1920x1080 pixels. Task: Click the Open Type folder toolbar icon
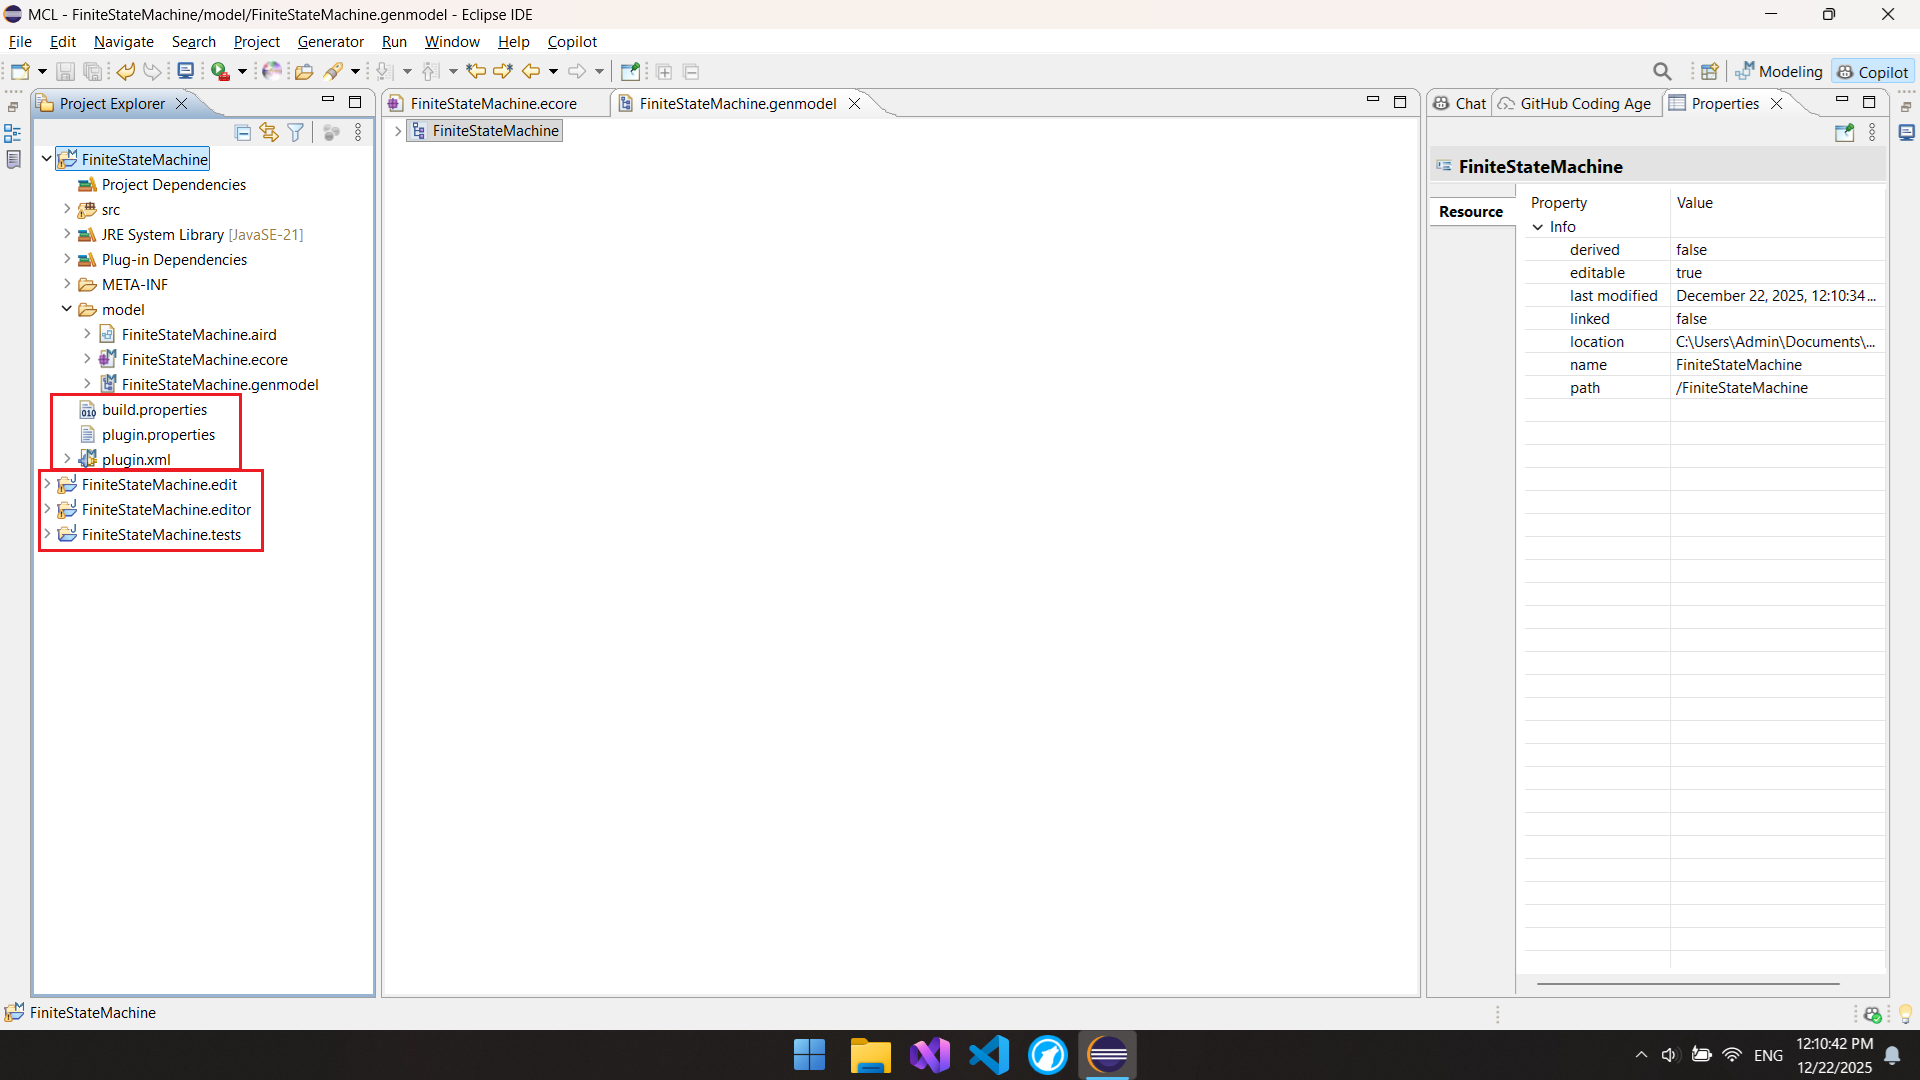pyautogui.click(x=304, y=71)
